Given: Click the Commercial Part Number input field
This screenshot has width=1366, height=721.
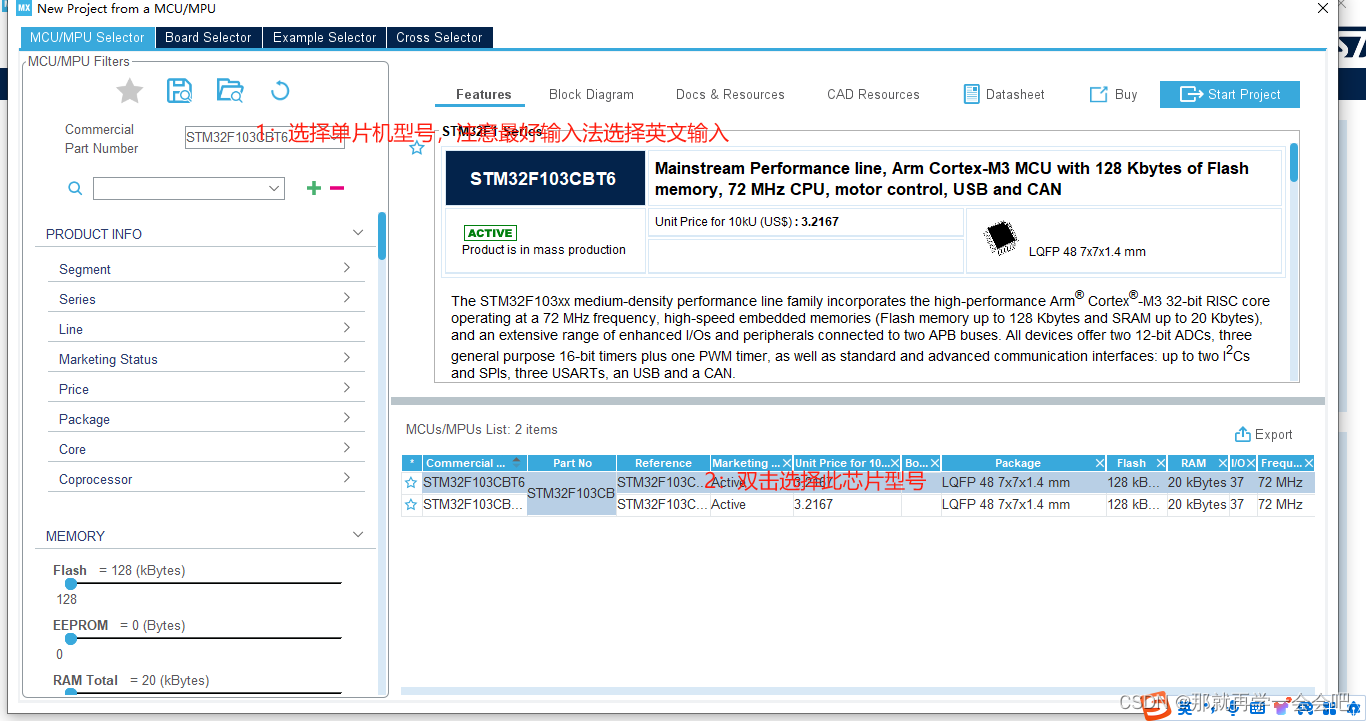Looking at the screenshot, I should tap(264, 137).
